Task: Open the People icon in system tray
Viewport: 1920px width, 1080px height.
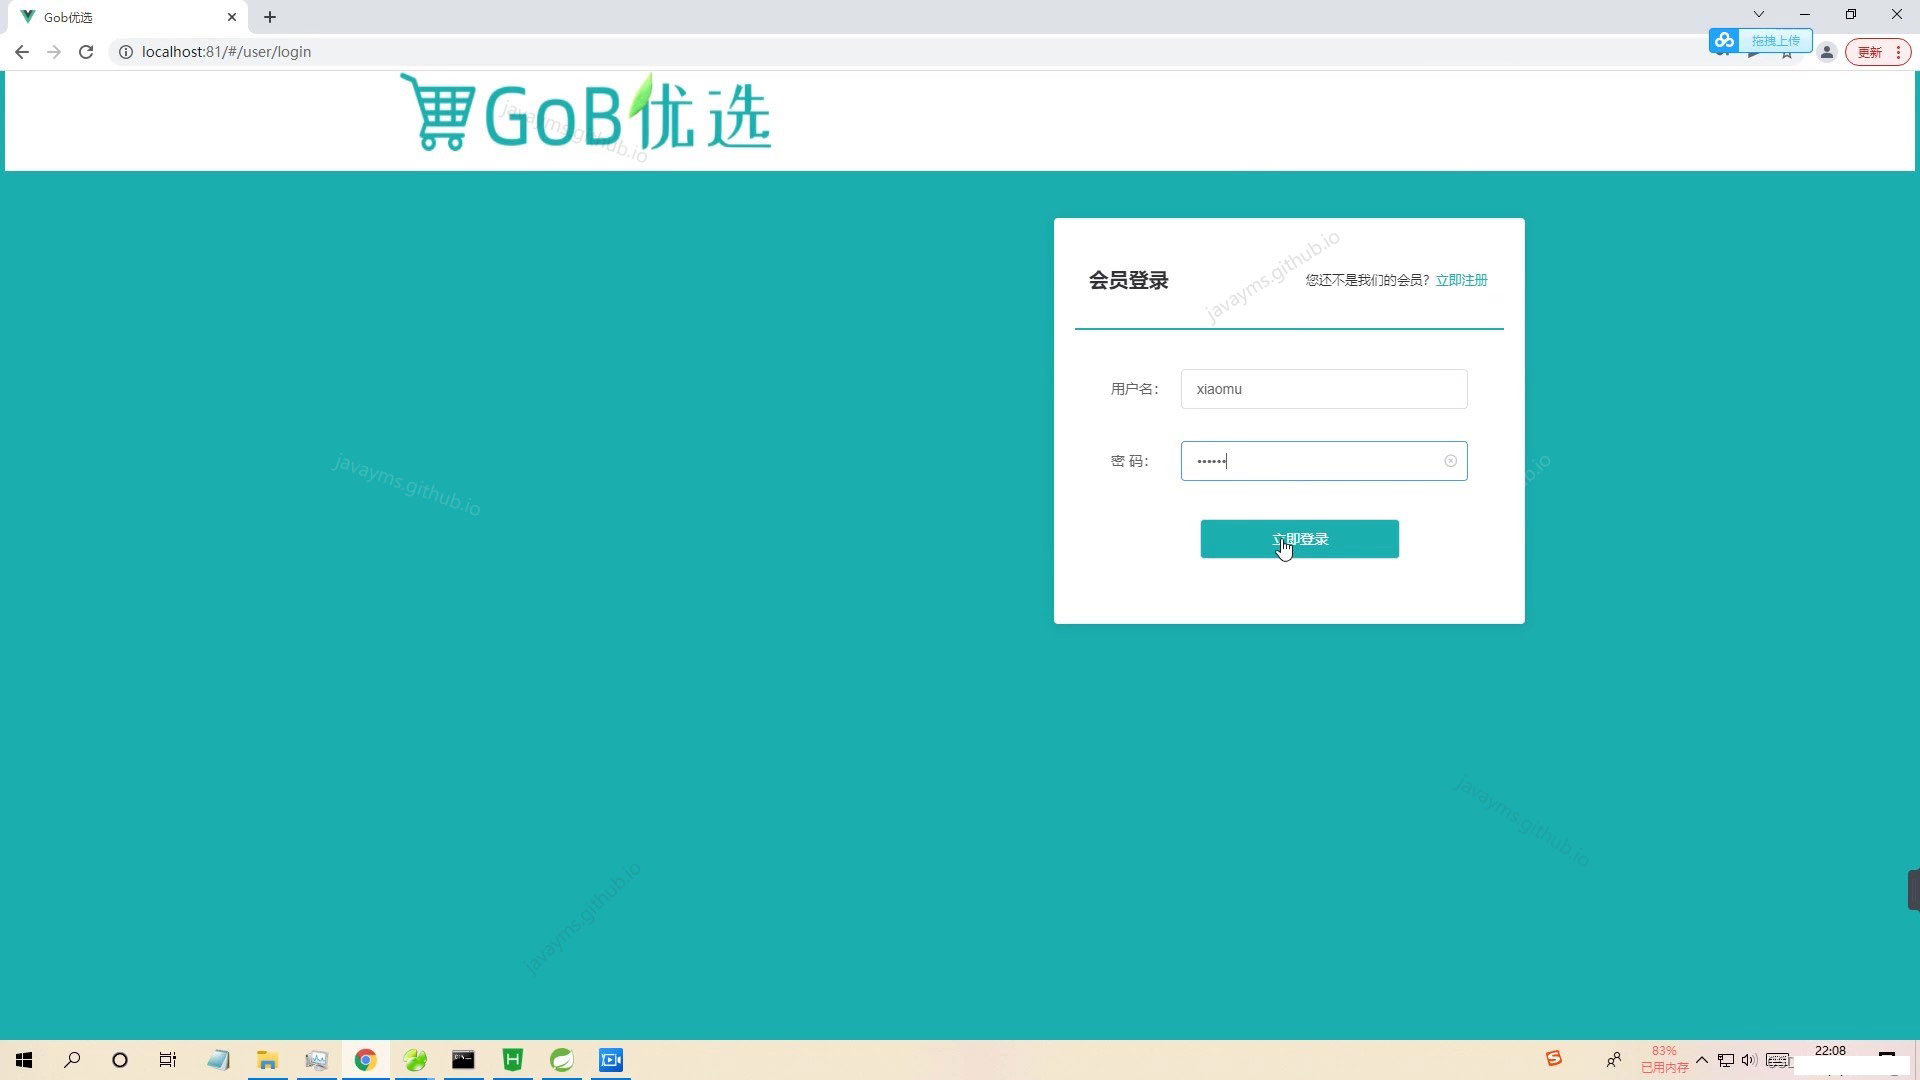Action: pos(1614,1060)
